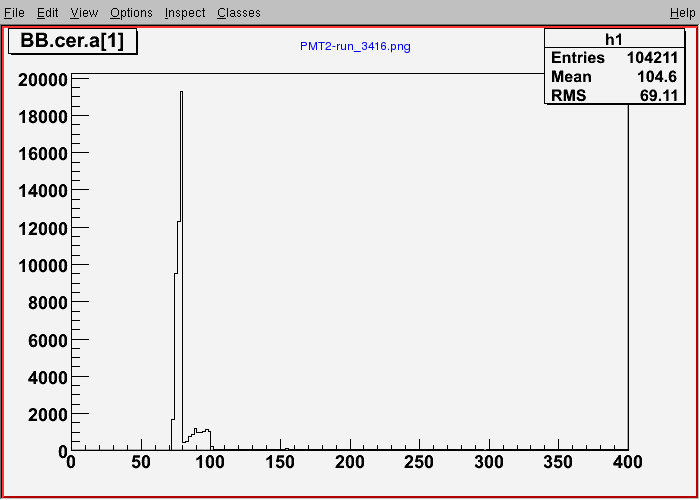Click the PMT2-run_3416.png label

click(x=355, y=46)
